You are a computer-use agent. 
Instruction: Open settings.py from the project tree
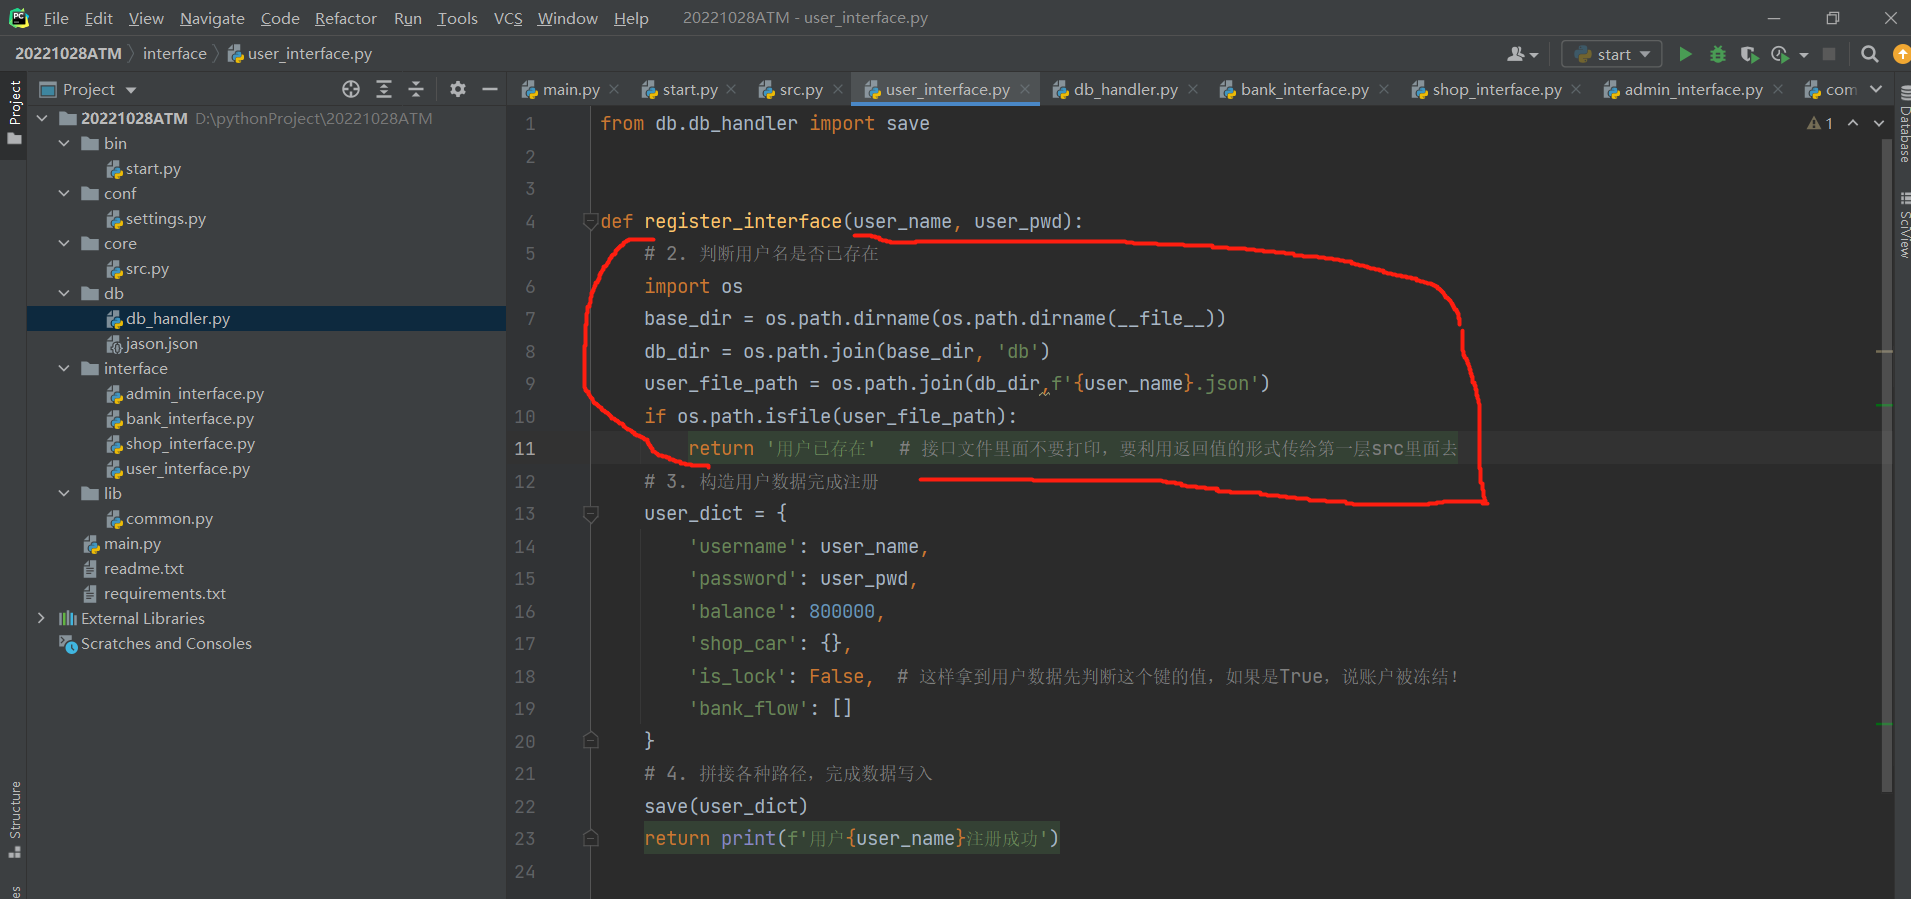(165, 218)
